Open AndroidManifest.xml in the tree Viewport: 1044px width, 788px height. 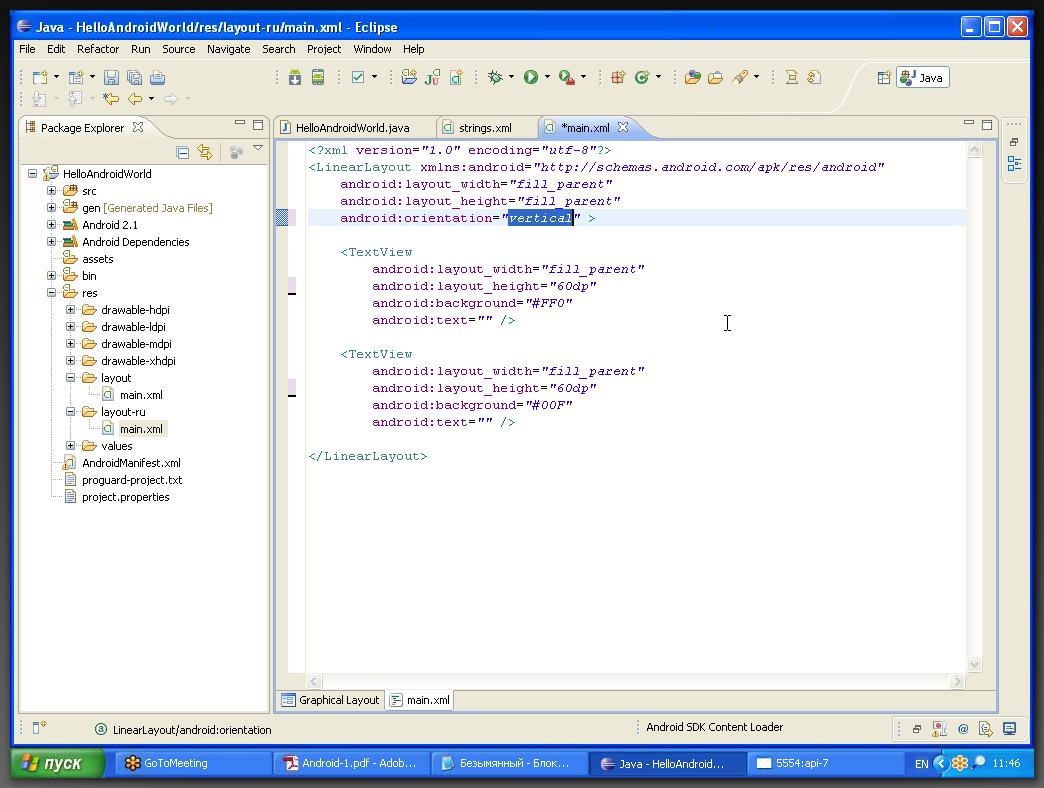tap(131, 463)
